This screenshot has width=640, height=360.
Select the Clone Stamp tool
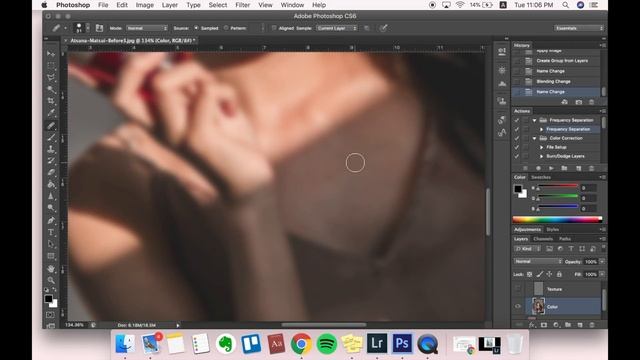click(51, 149)
